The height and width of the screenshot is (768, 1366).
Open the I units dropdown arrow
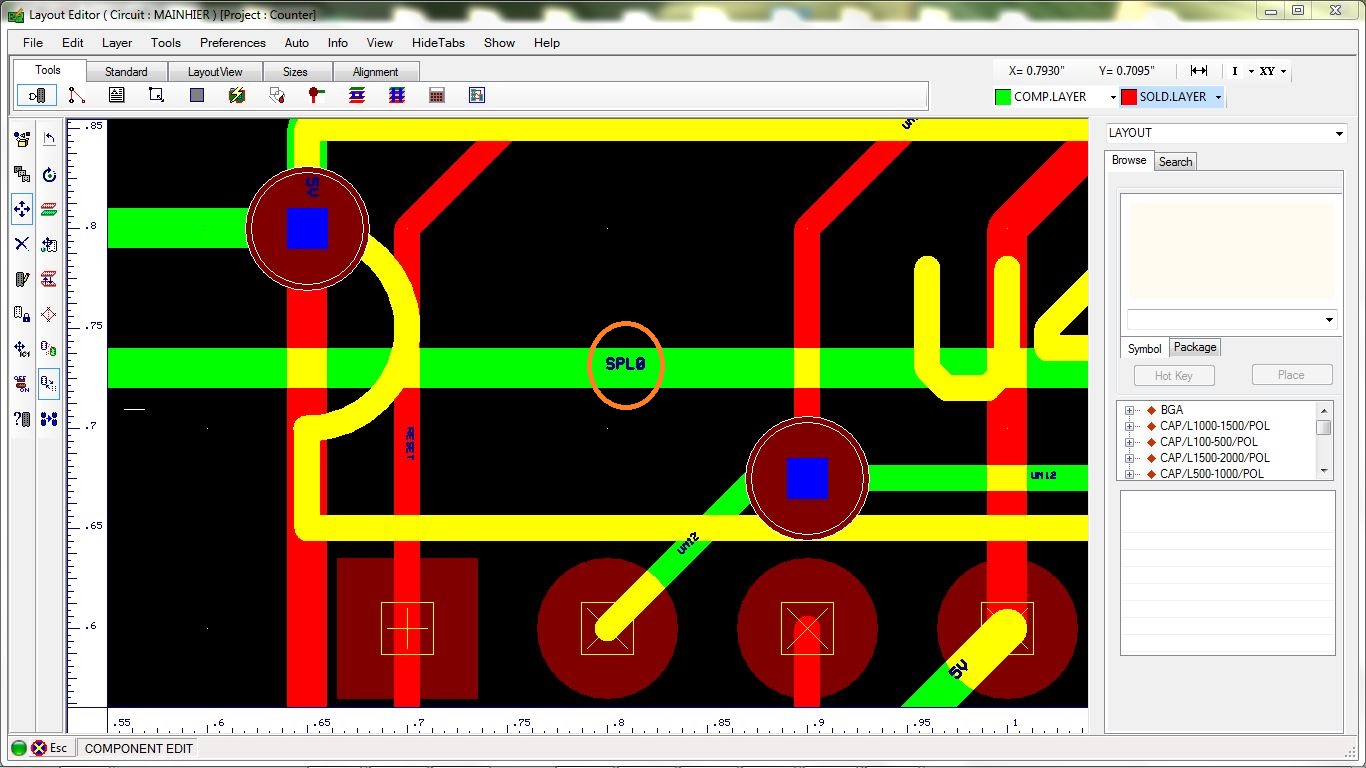coord(1251,71)
